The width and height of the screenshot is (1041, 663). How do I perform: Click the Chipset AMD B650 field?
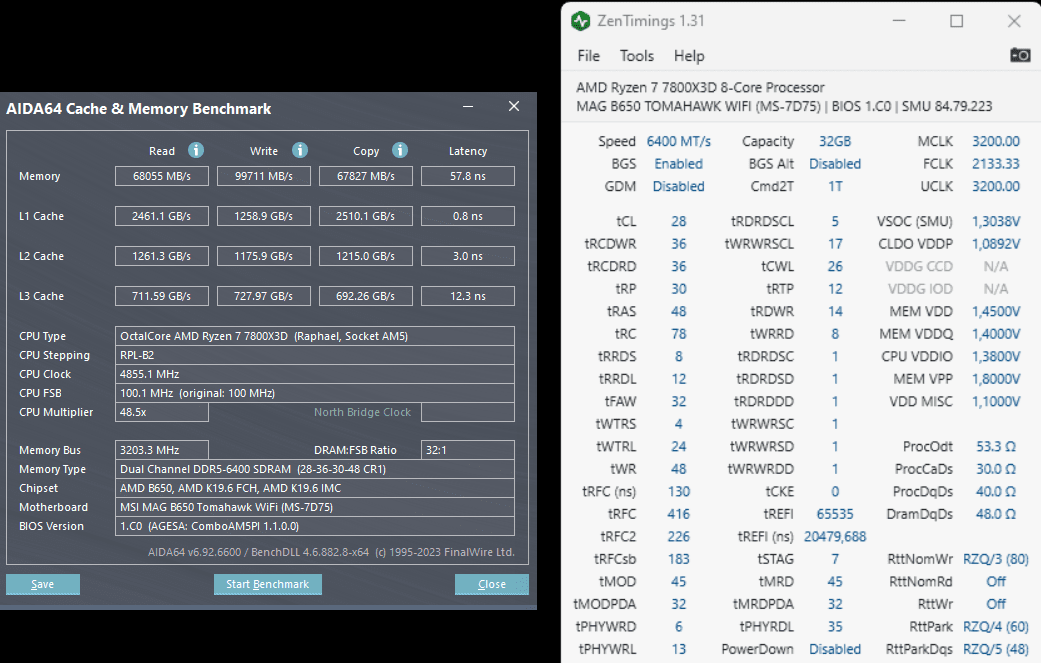[x=315, y=488]
